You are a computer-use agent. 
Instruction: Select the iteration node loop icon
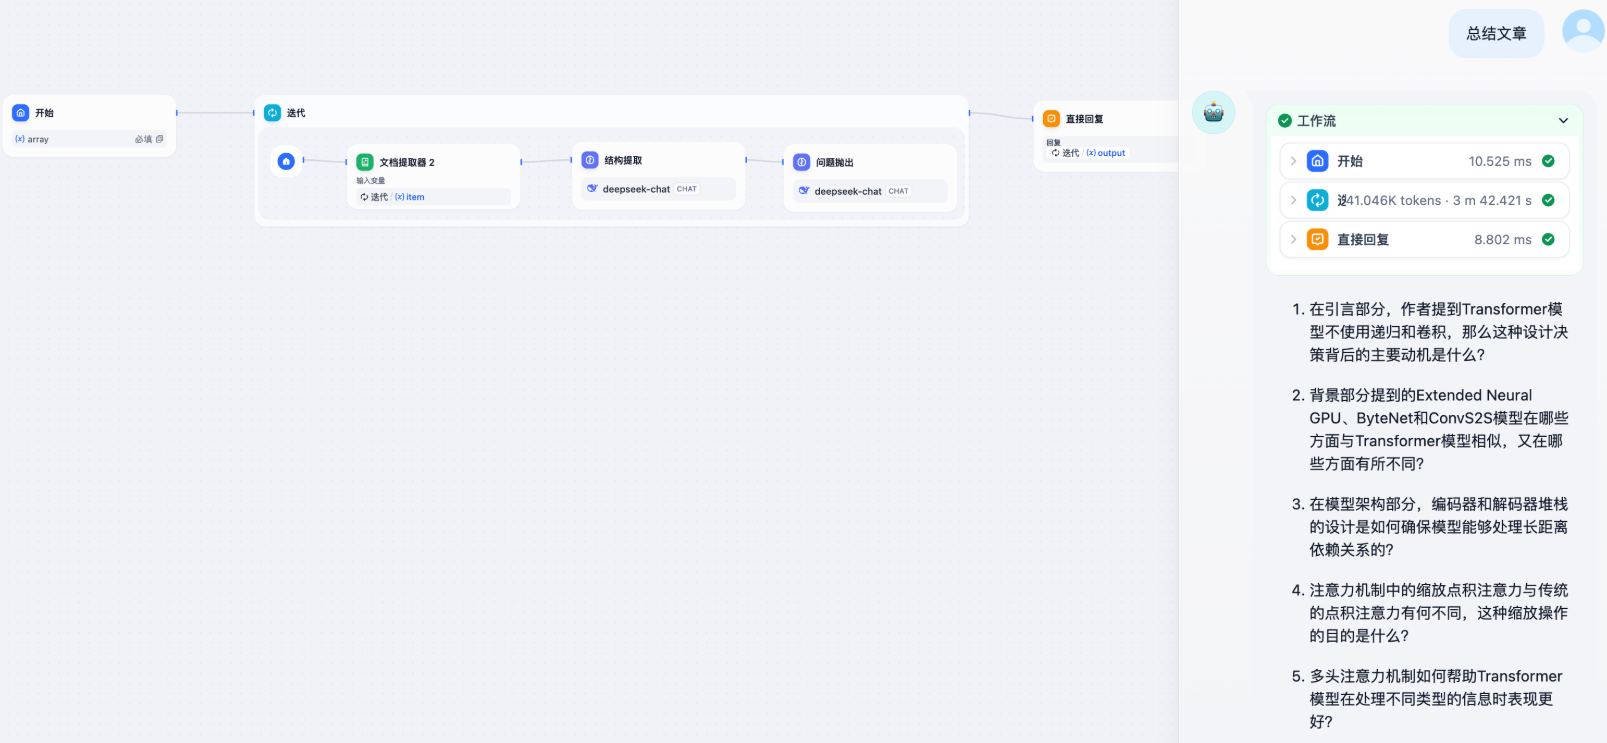[x=272, y=113]
